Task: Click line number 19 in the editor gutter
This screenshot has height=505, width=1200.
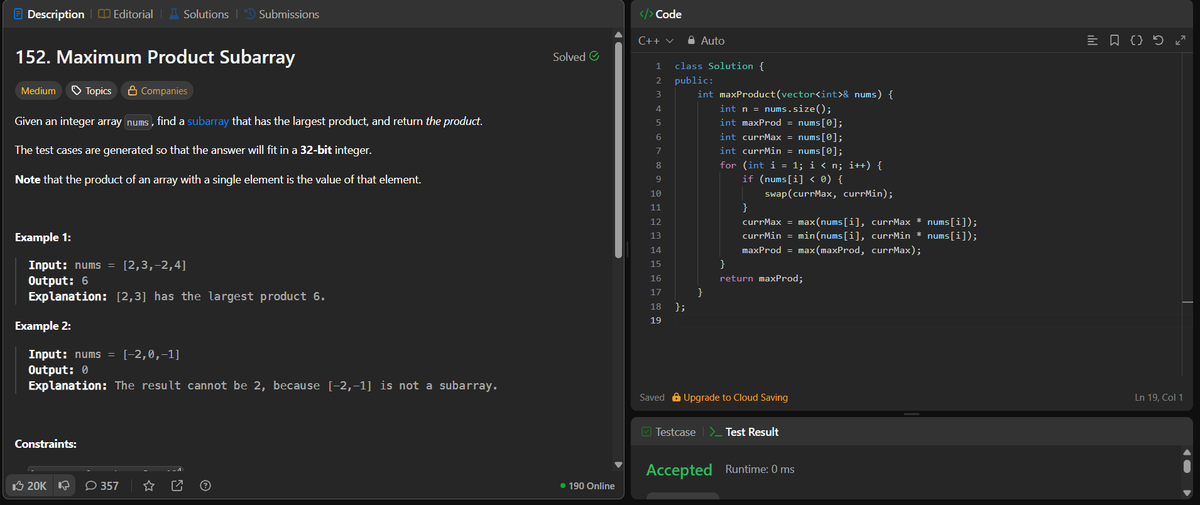Action: 655,320
